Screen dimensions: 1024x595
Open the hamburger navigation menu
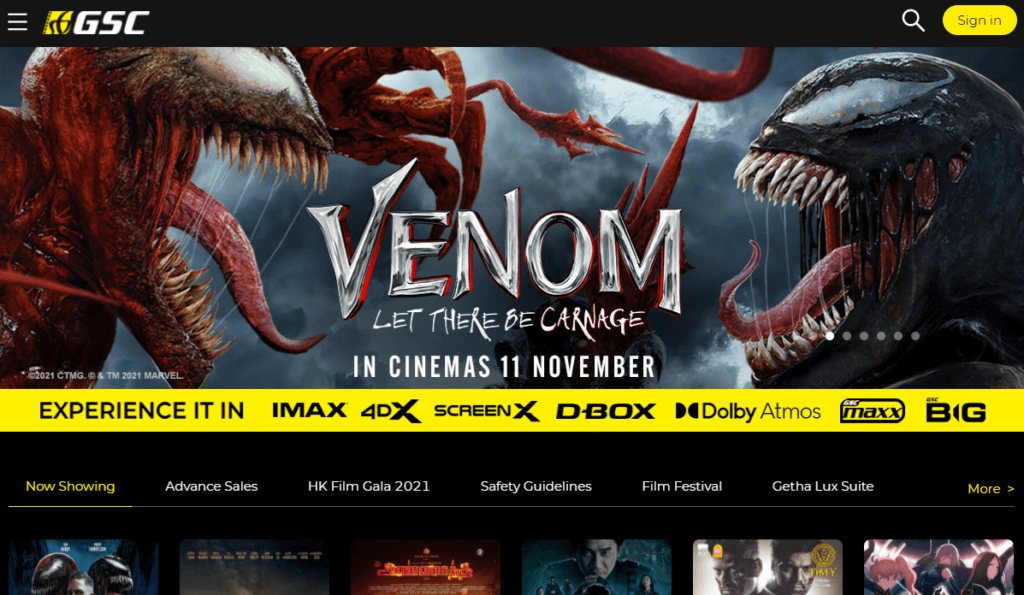pyautogui.click(x=18, y=22)
